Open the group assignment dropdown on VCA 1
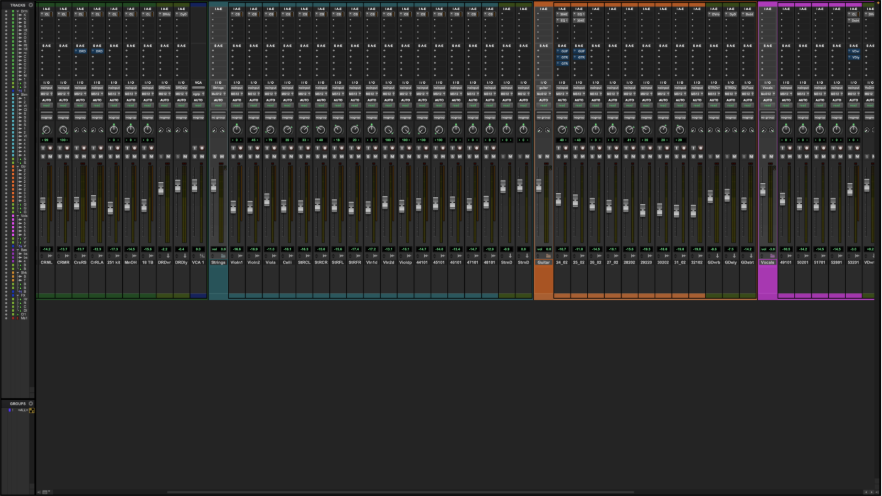This screenshot has width=882, height=496. pyautogui.click(x=198, y=118)
